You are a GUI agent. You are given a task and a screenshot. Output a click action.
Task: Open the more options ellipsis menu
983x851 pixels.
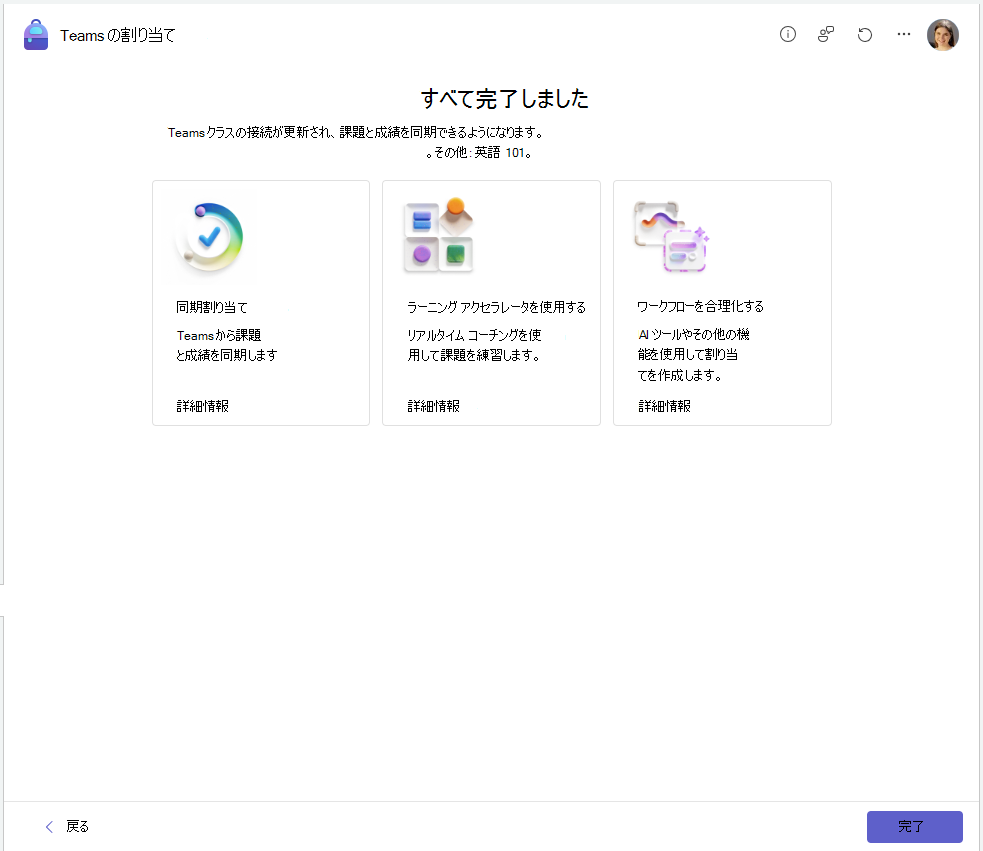point(903,34)
